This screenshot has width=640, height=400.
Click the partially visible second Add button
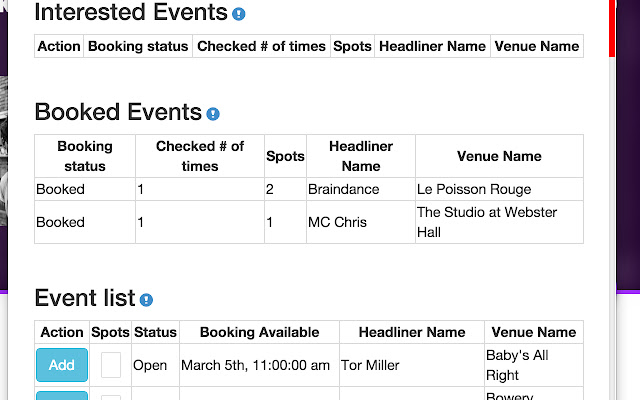tap(62, 396)
